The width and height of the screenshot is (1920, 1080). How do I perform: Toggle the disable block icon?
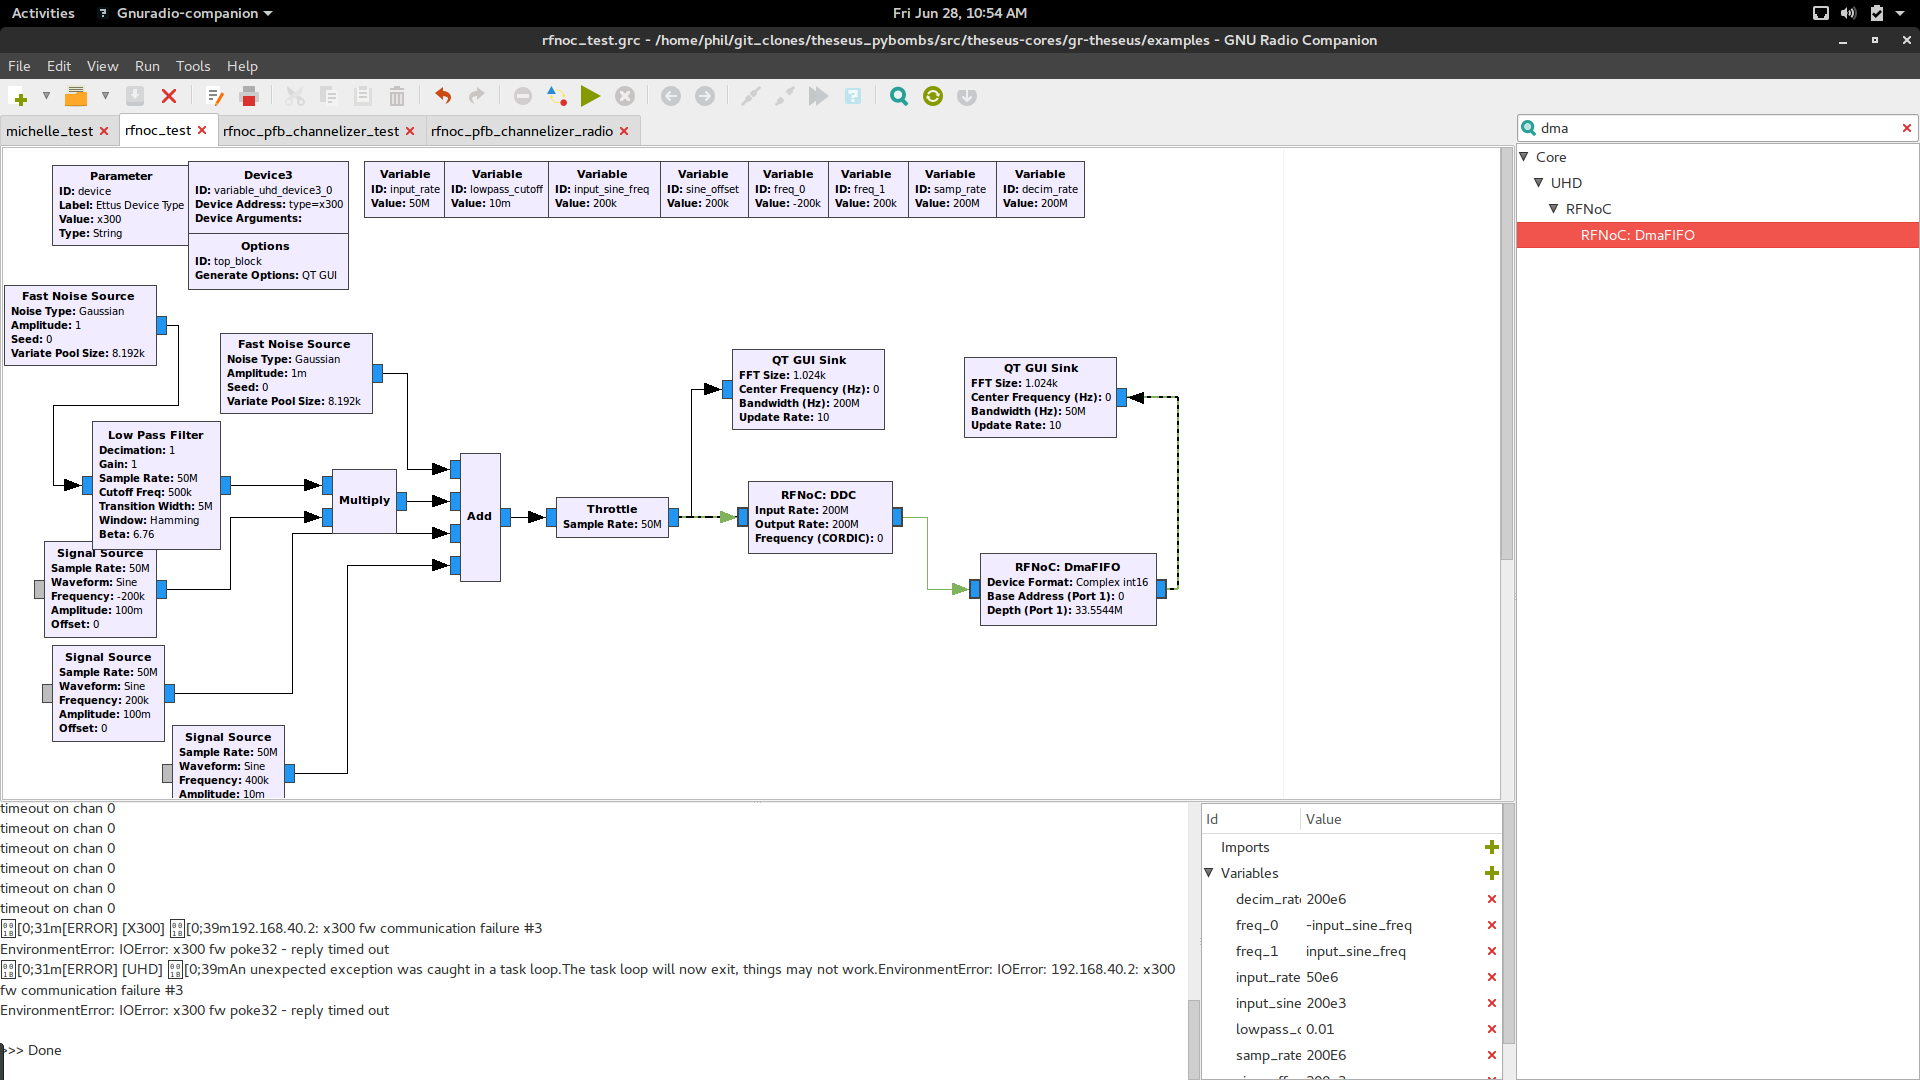[522, 96]
